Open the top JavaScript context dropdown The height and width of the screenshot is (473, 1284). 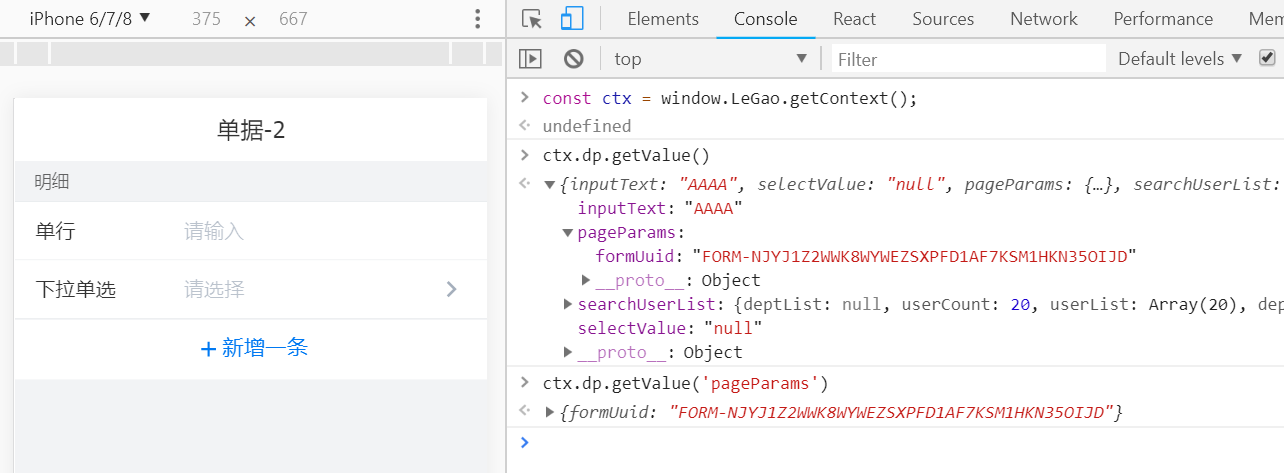tap(710, 59)
